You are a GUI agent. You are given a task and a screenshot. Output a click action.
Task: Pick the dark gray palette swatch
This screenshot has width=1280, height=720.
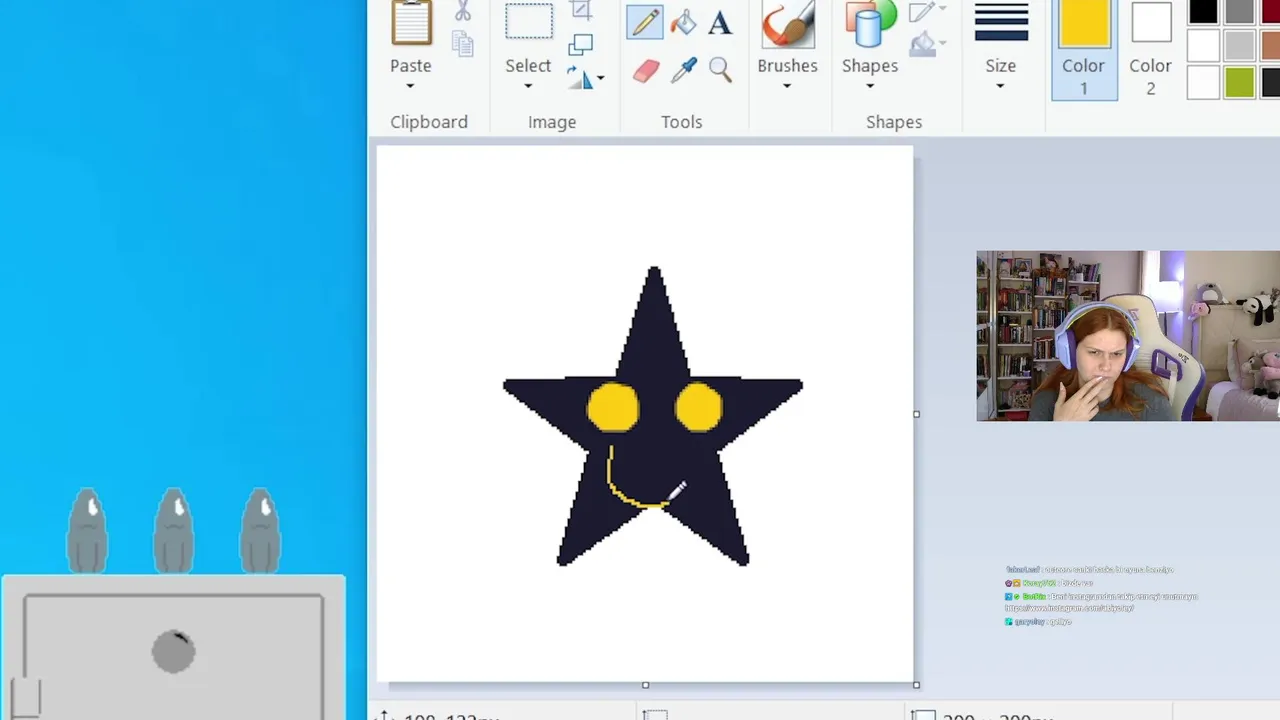1239,11
